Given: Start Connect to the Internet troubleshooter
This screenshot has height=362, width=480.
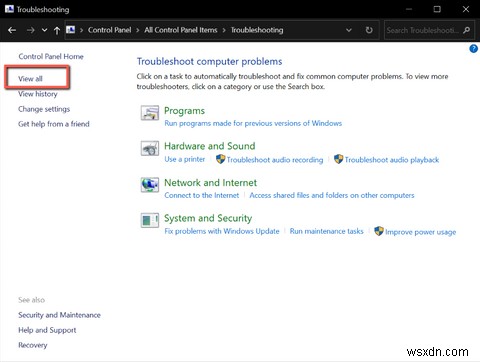Looking at the screenshot, I should (x=202, y=195).
